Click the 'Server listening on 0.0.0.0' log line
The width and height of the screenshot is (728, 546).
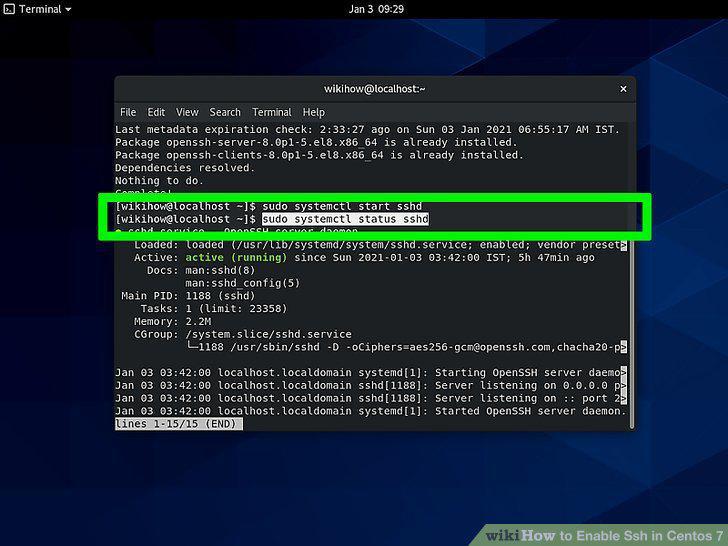(370, 386)
